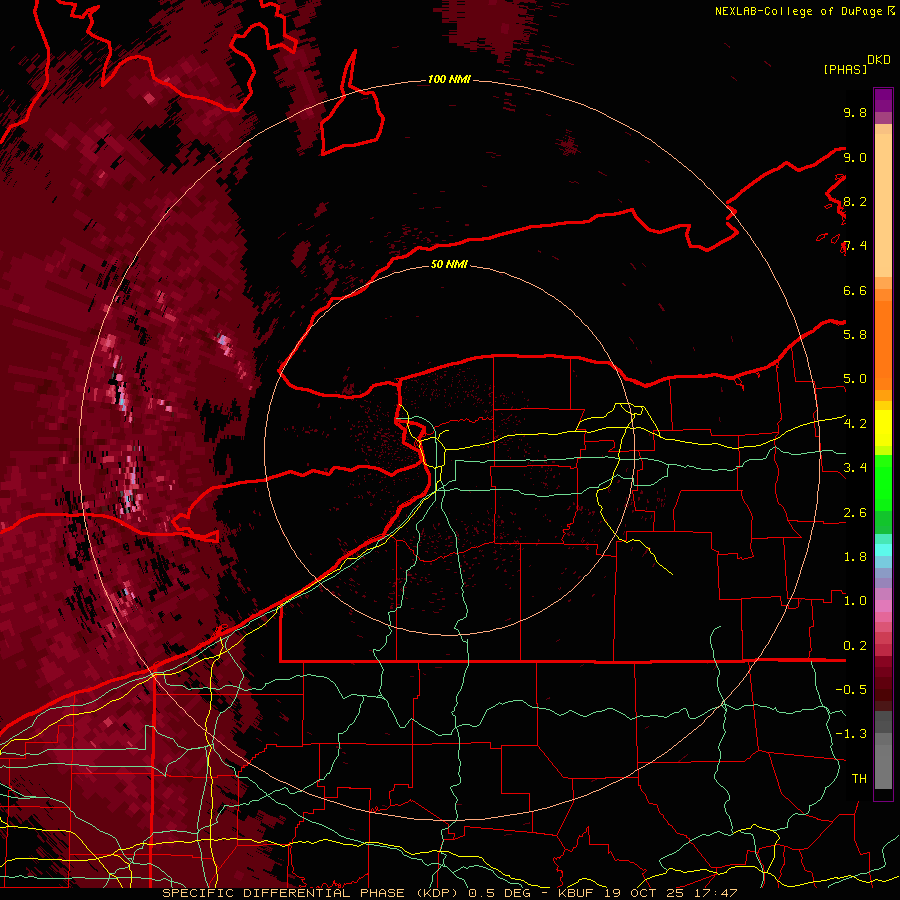
Task: Pick the orange band of the color bar
Action: pos(883,346)
